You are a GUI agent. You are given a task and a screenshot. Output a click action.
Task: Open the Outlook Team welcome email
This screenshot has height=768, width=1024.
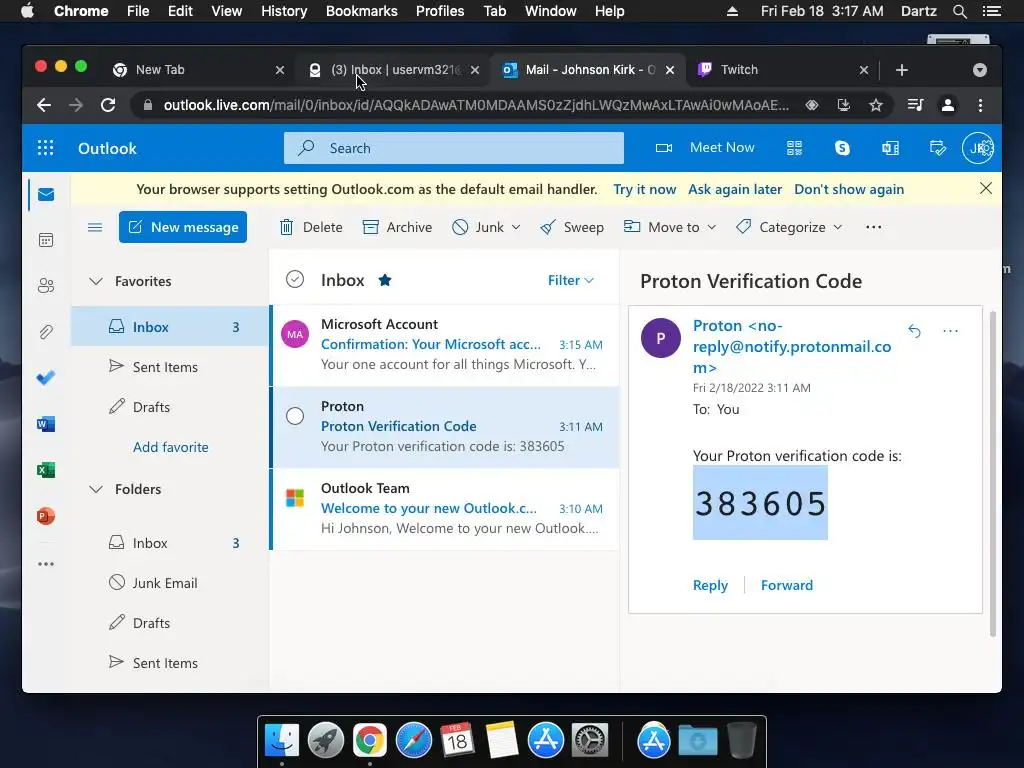pos(444,509)
